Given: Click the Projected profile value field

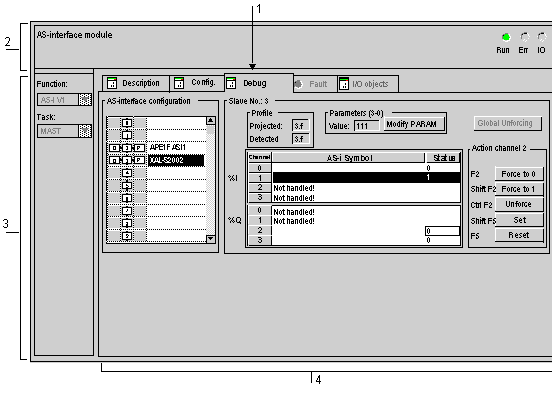Looking at the screenshot, I should click(x=301, y=126).
